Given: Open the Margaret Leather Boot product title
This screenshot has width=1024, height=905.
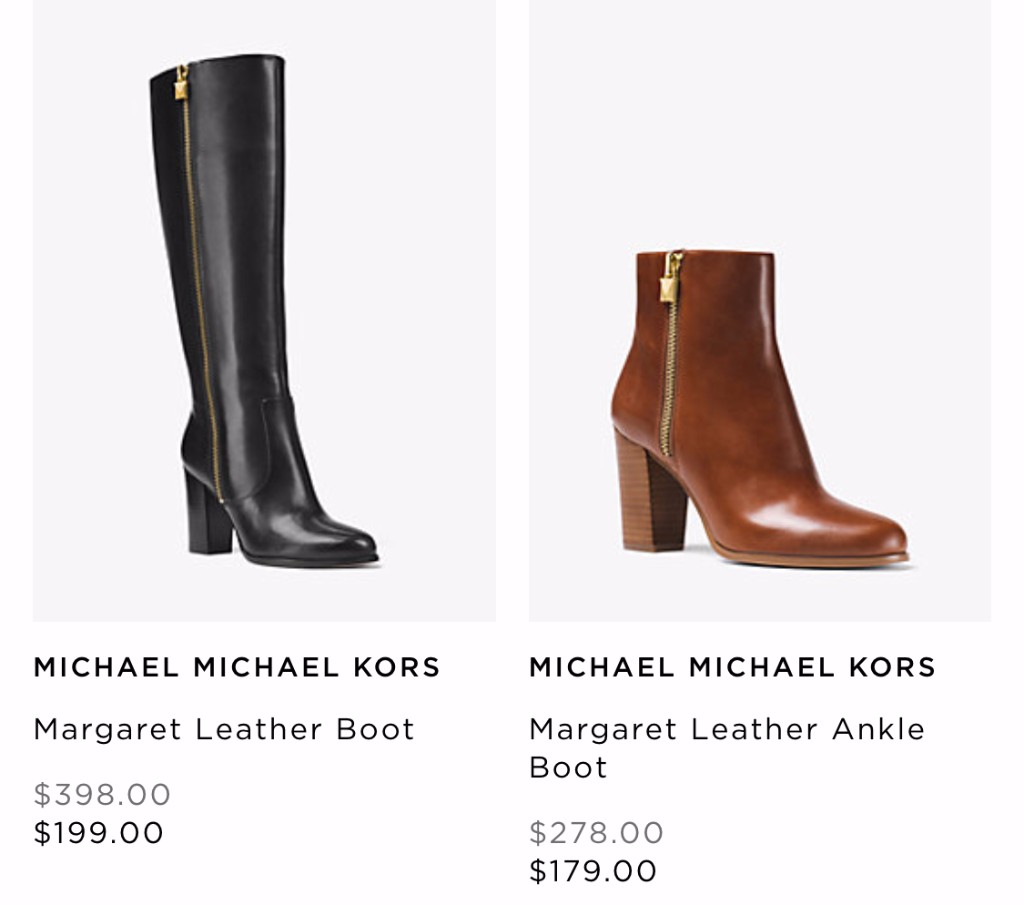Looking at the screenshot, I should [224, 729].
